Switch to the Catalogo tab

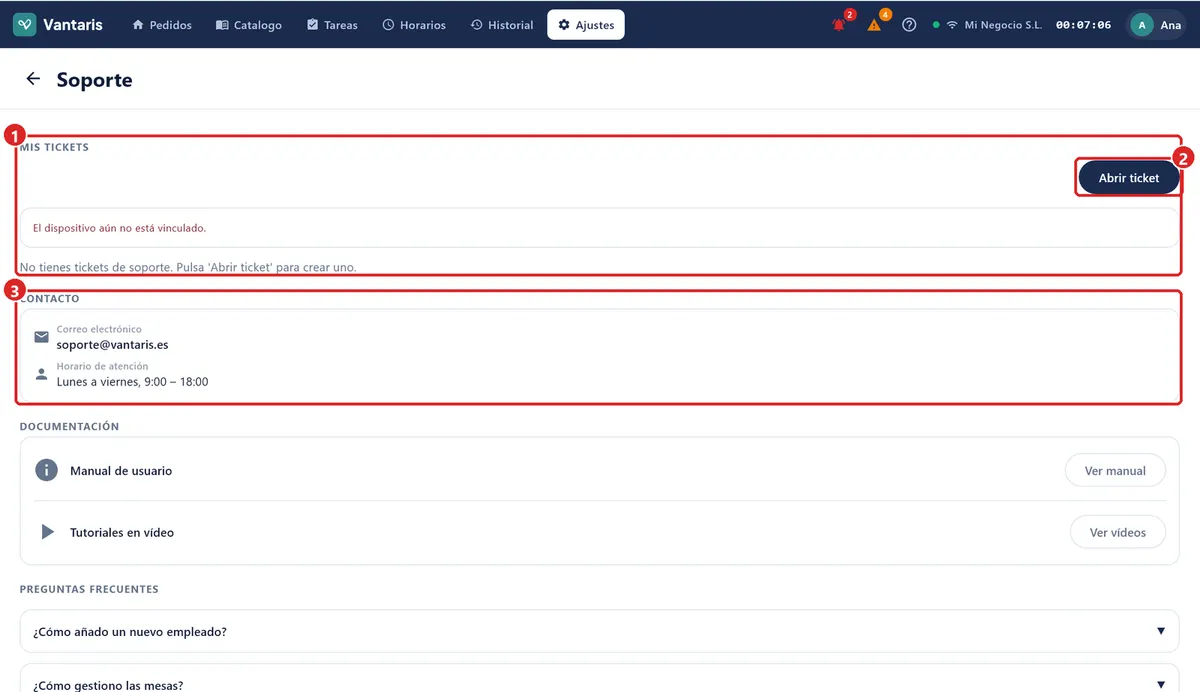pos(249,25)
